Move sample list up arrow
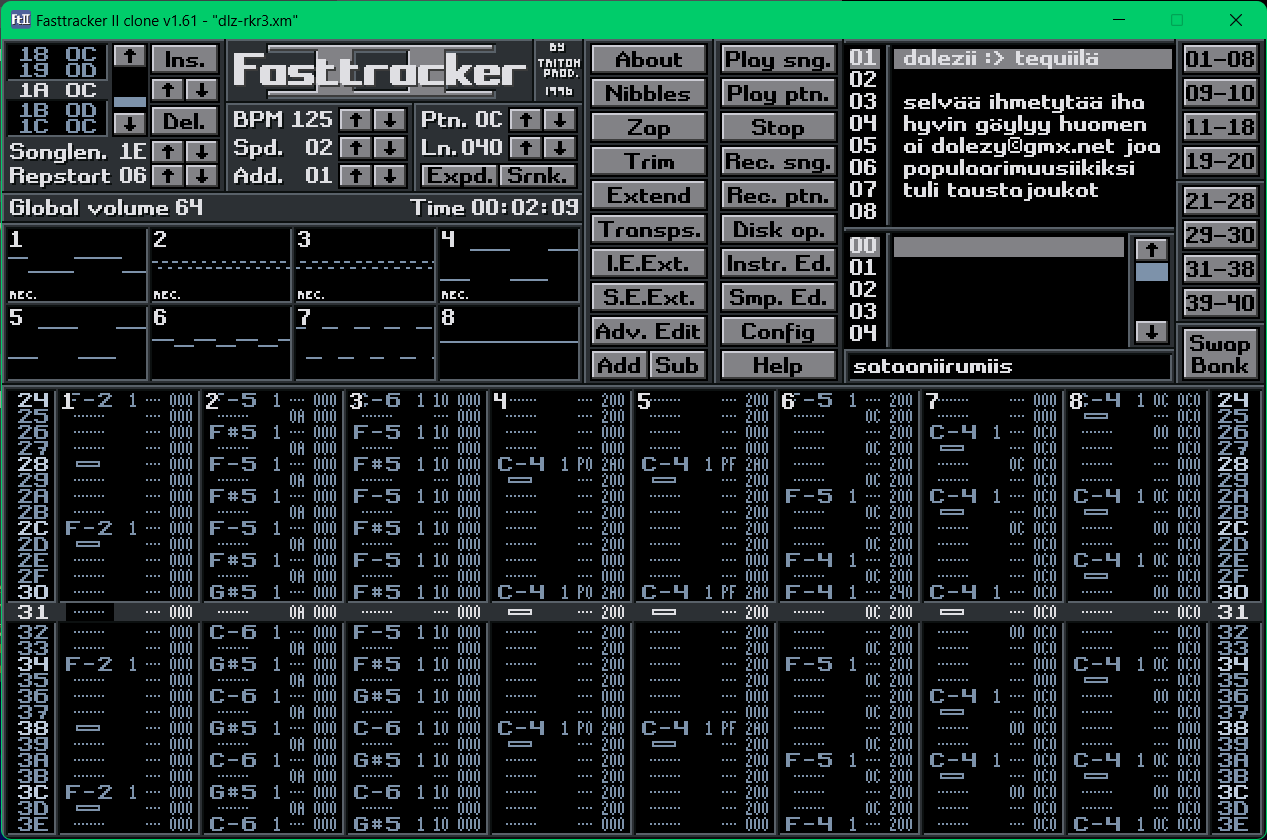 [1152, 248]
